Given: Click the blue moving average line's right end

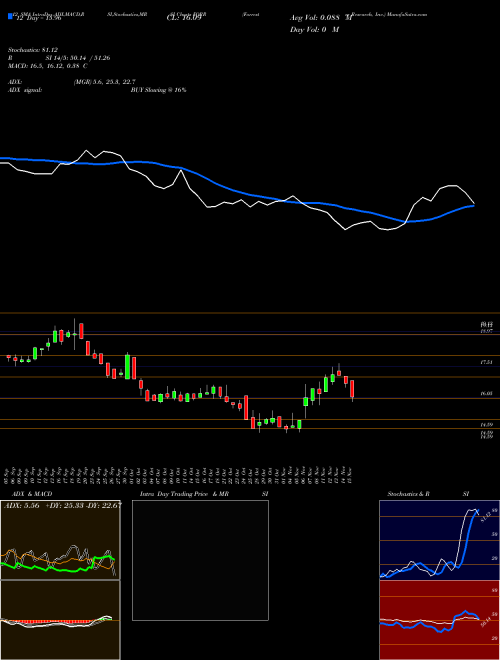Looking at the screenshot, I should (x=473, y=206).
